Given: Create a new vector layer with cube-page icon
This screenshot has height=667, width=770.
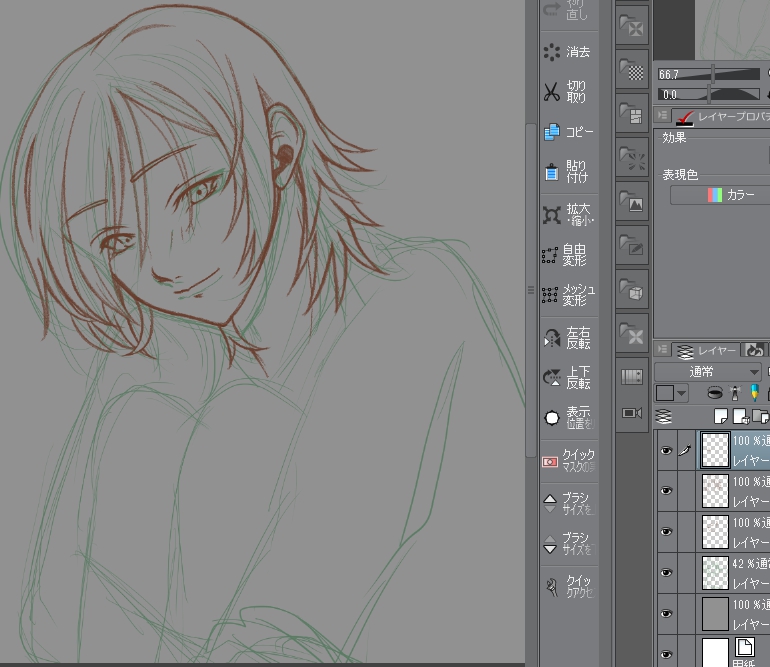Looking at the screenshot, I should point(741,417).
